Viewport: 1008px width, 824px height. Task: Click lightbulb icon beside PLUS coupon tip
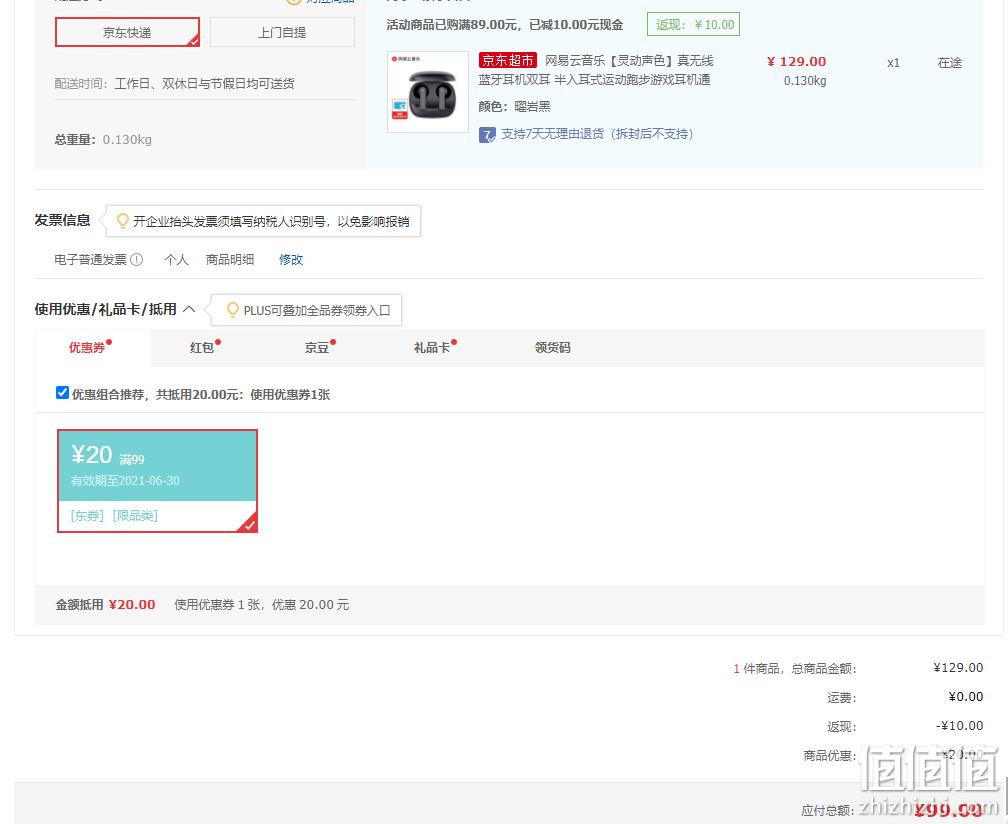coord(233,310)
